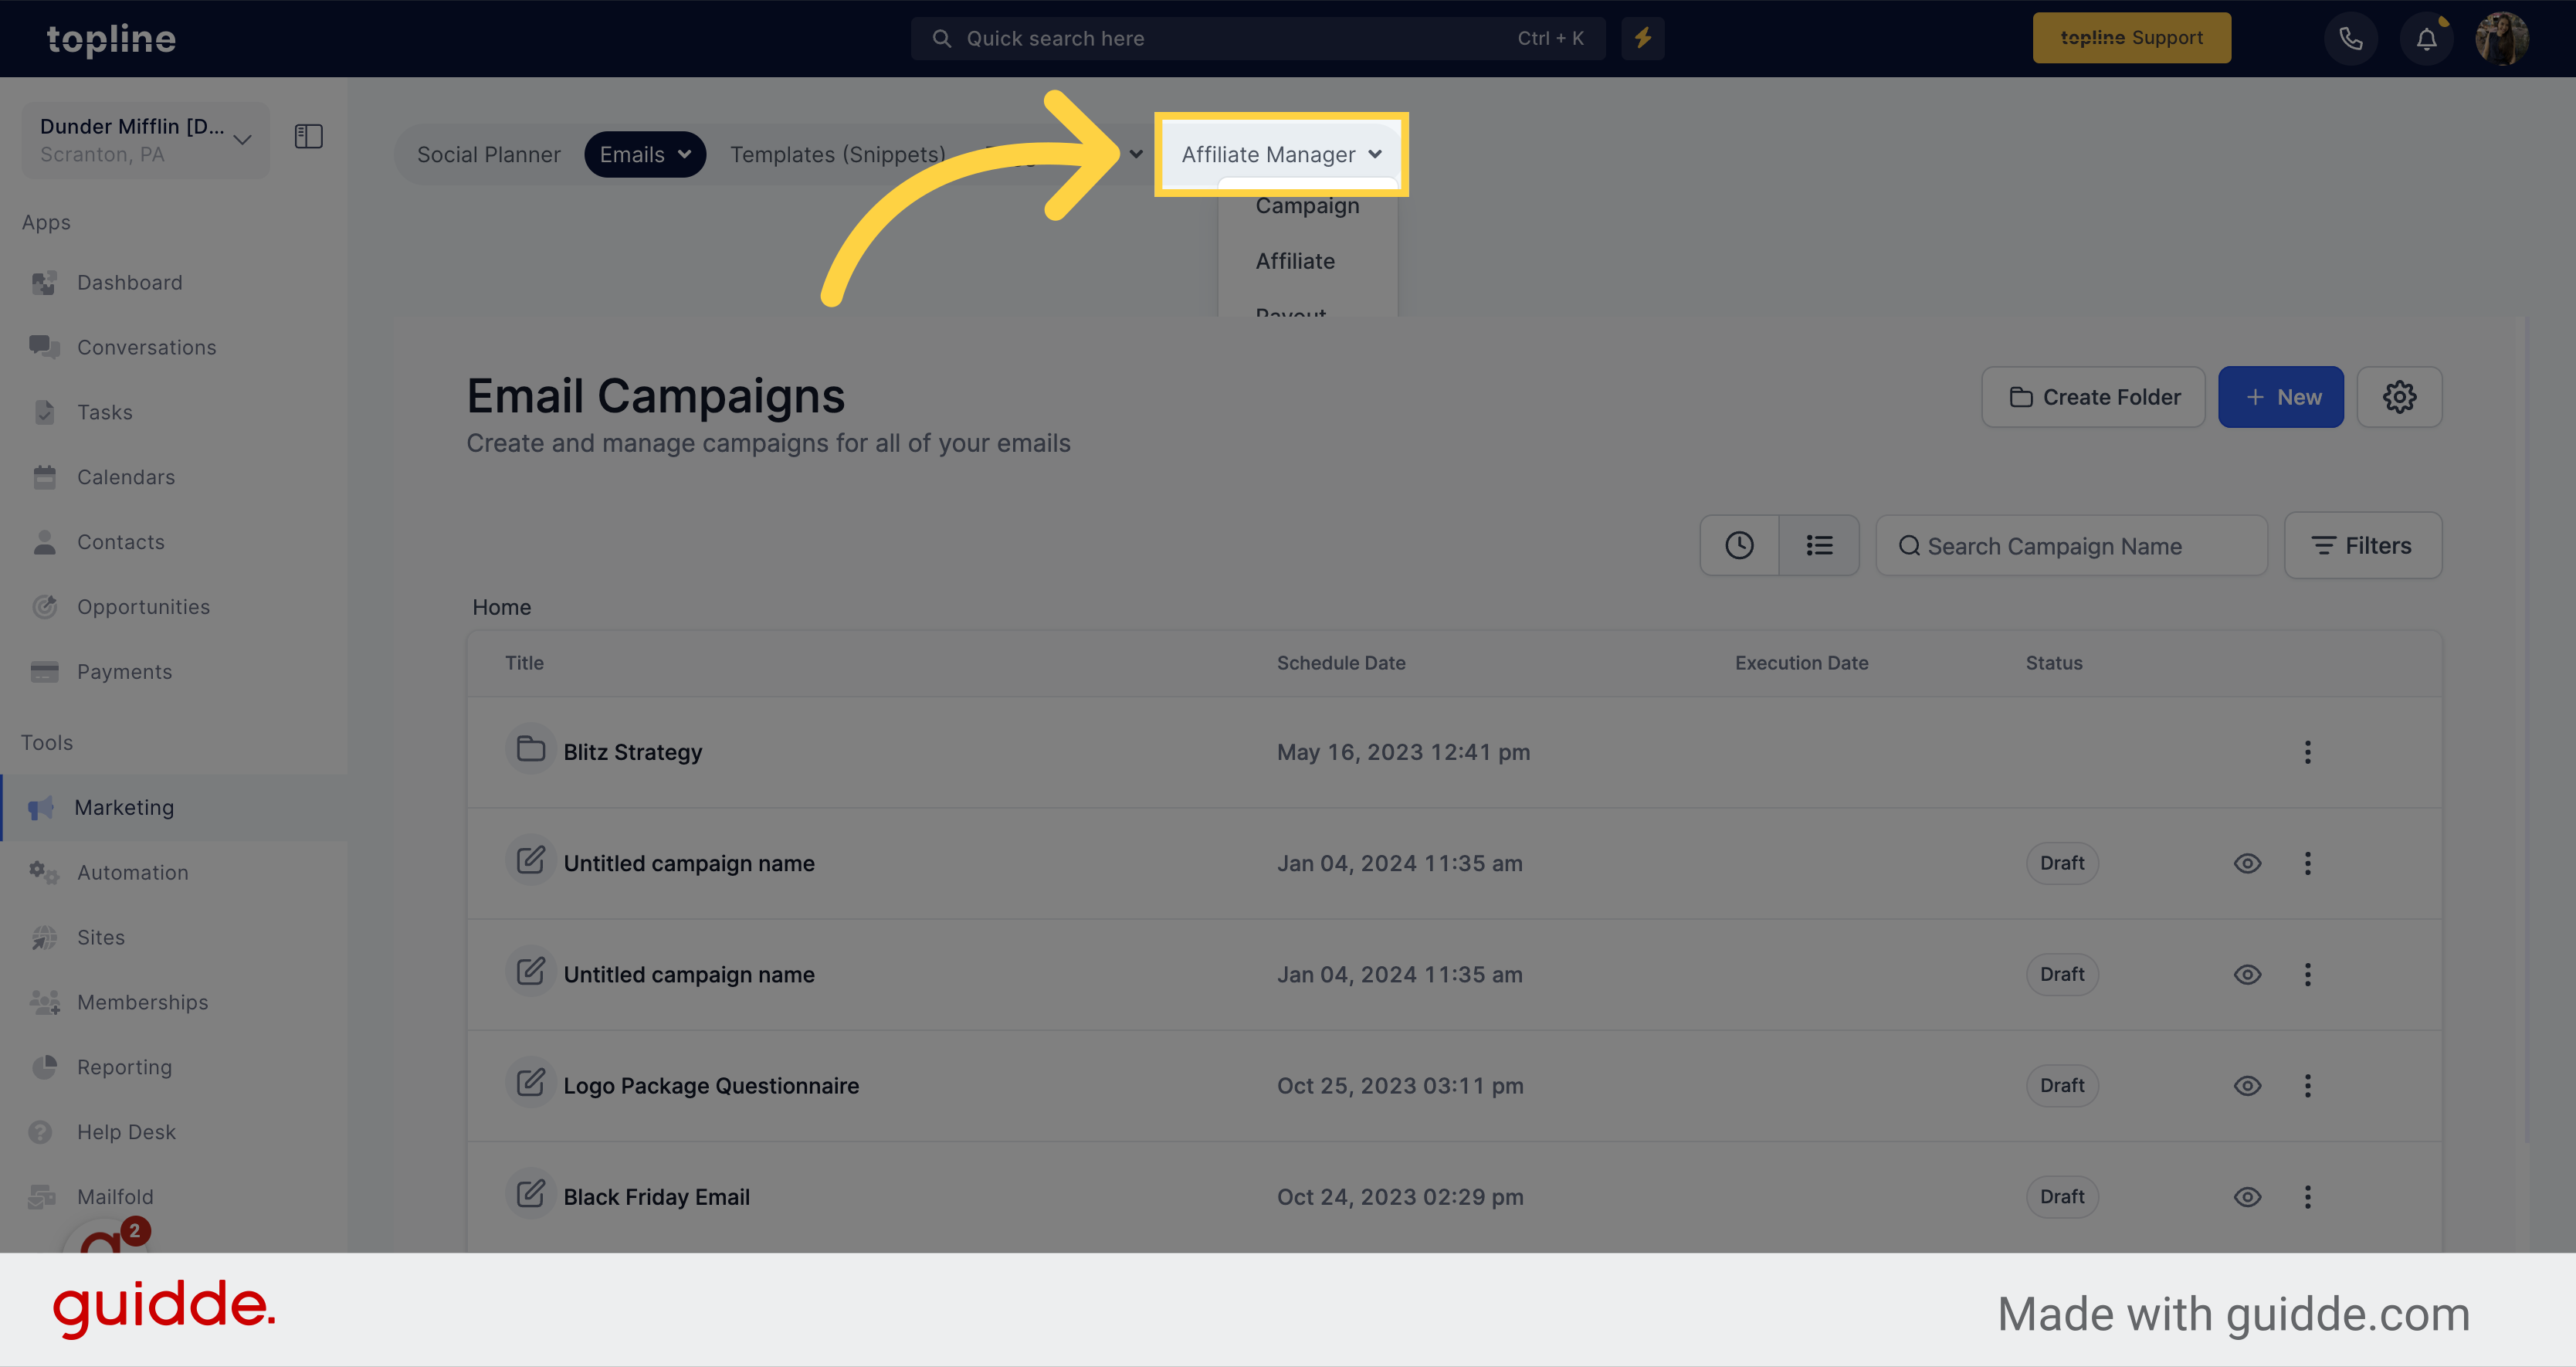
Task: Open the Logo Package Questionnaire campaign
Action: point(711,1086)
